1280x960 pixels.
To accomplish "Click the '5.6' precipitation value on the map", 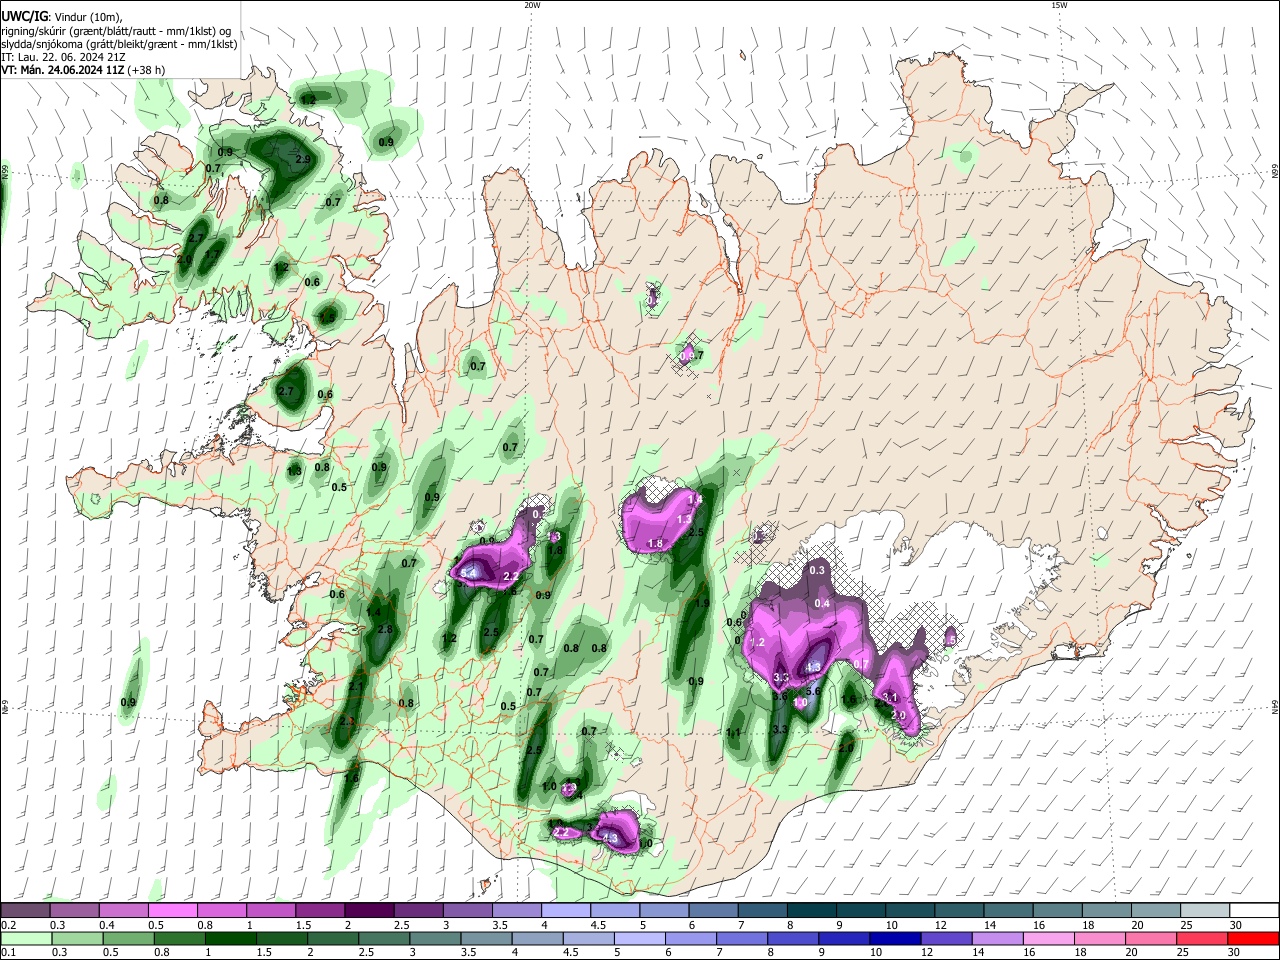I will tap(813, 691).
